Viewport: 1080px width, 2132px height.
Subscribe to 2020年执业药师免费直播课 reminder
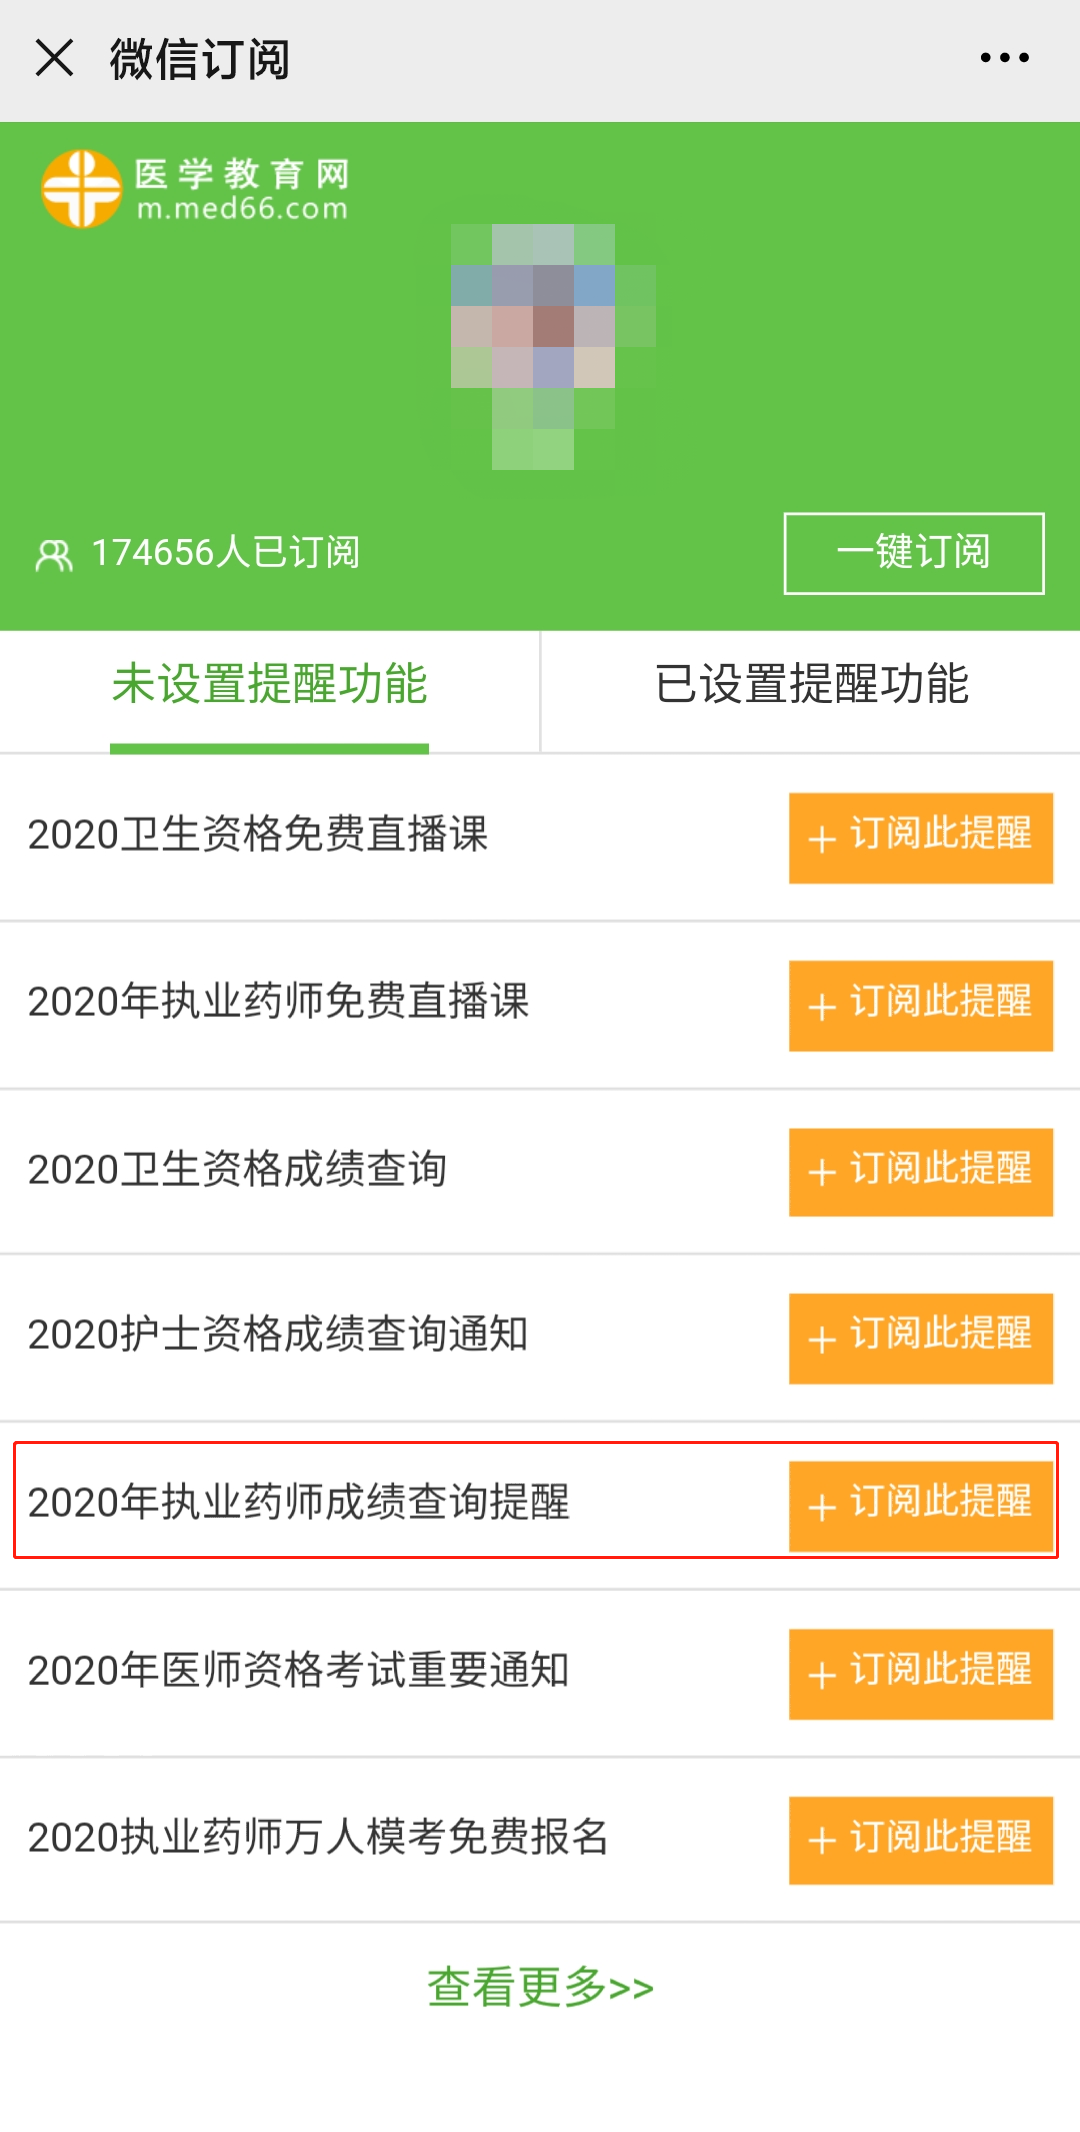920,1005
